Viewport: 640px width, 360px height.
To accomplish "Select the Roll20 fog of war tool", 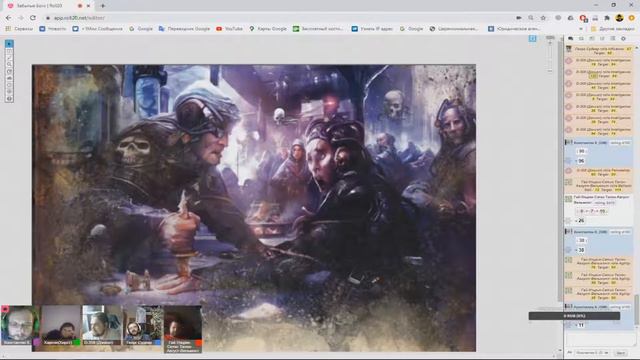I will point(9,78).
